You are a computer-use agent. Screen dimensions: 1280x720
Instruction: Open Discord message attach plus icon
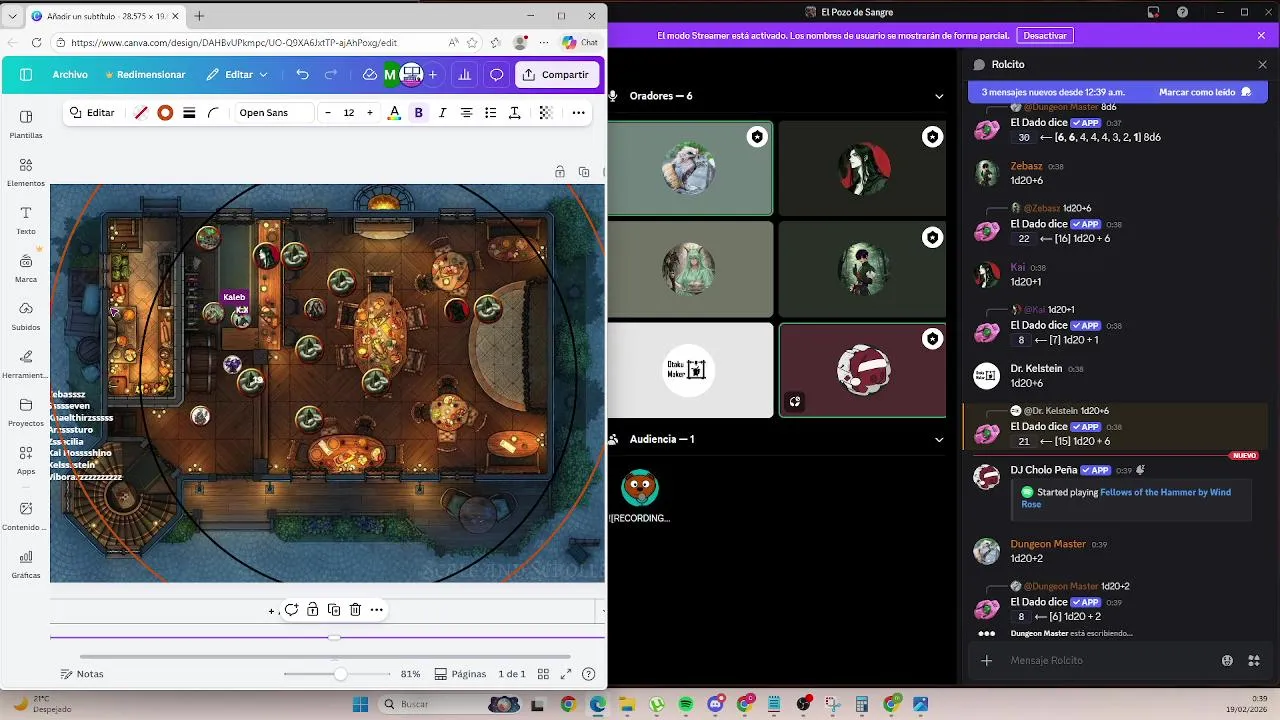[x=987, y=660]
